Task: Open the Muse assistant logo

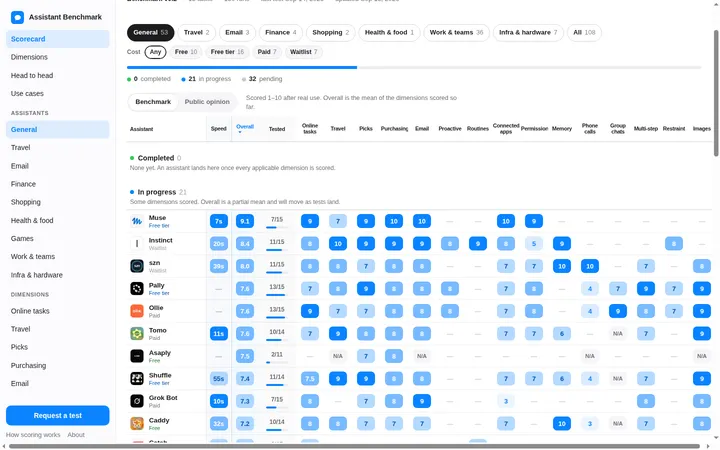Action: click(137, 221)
